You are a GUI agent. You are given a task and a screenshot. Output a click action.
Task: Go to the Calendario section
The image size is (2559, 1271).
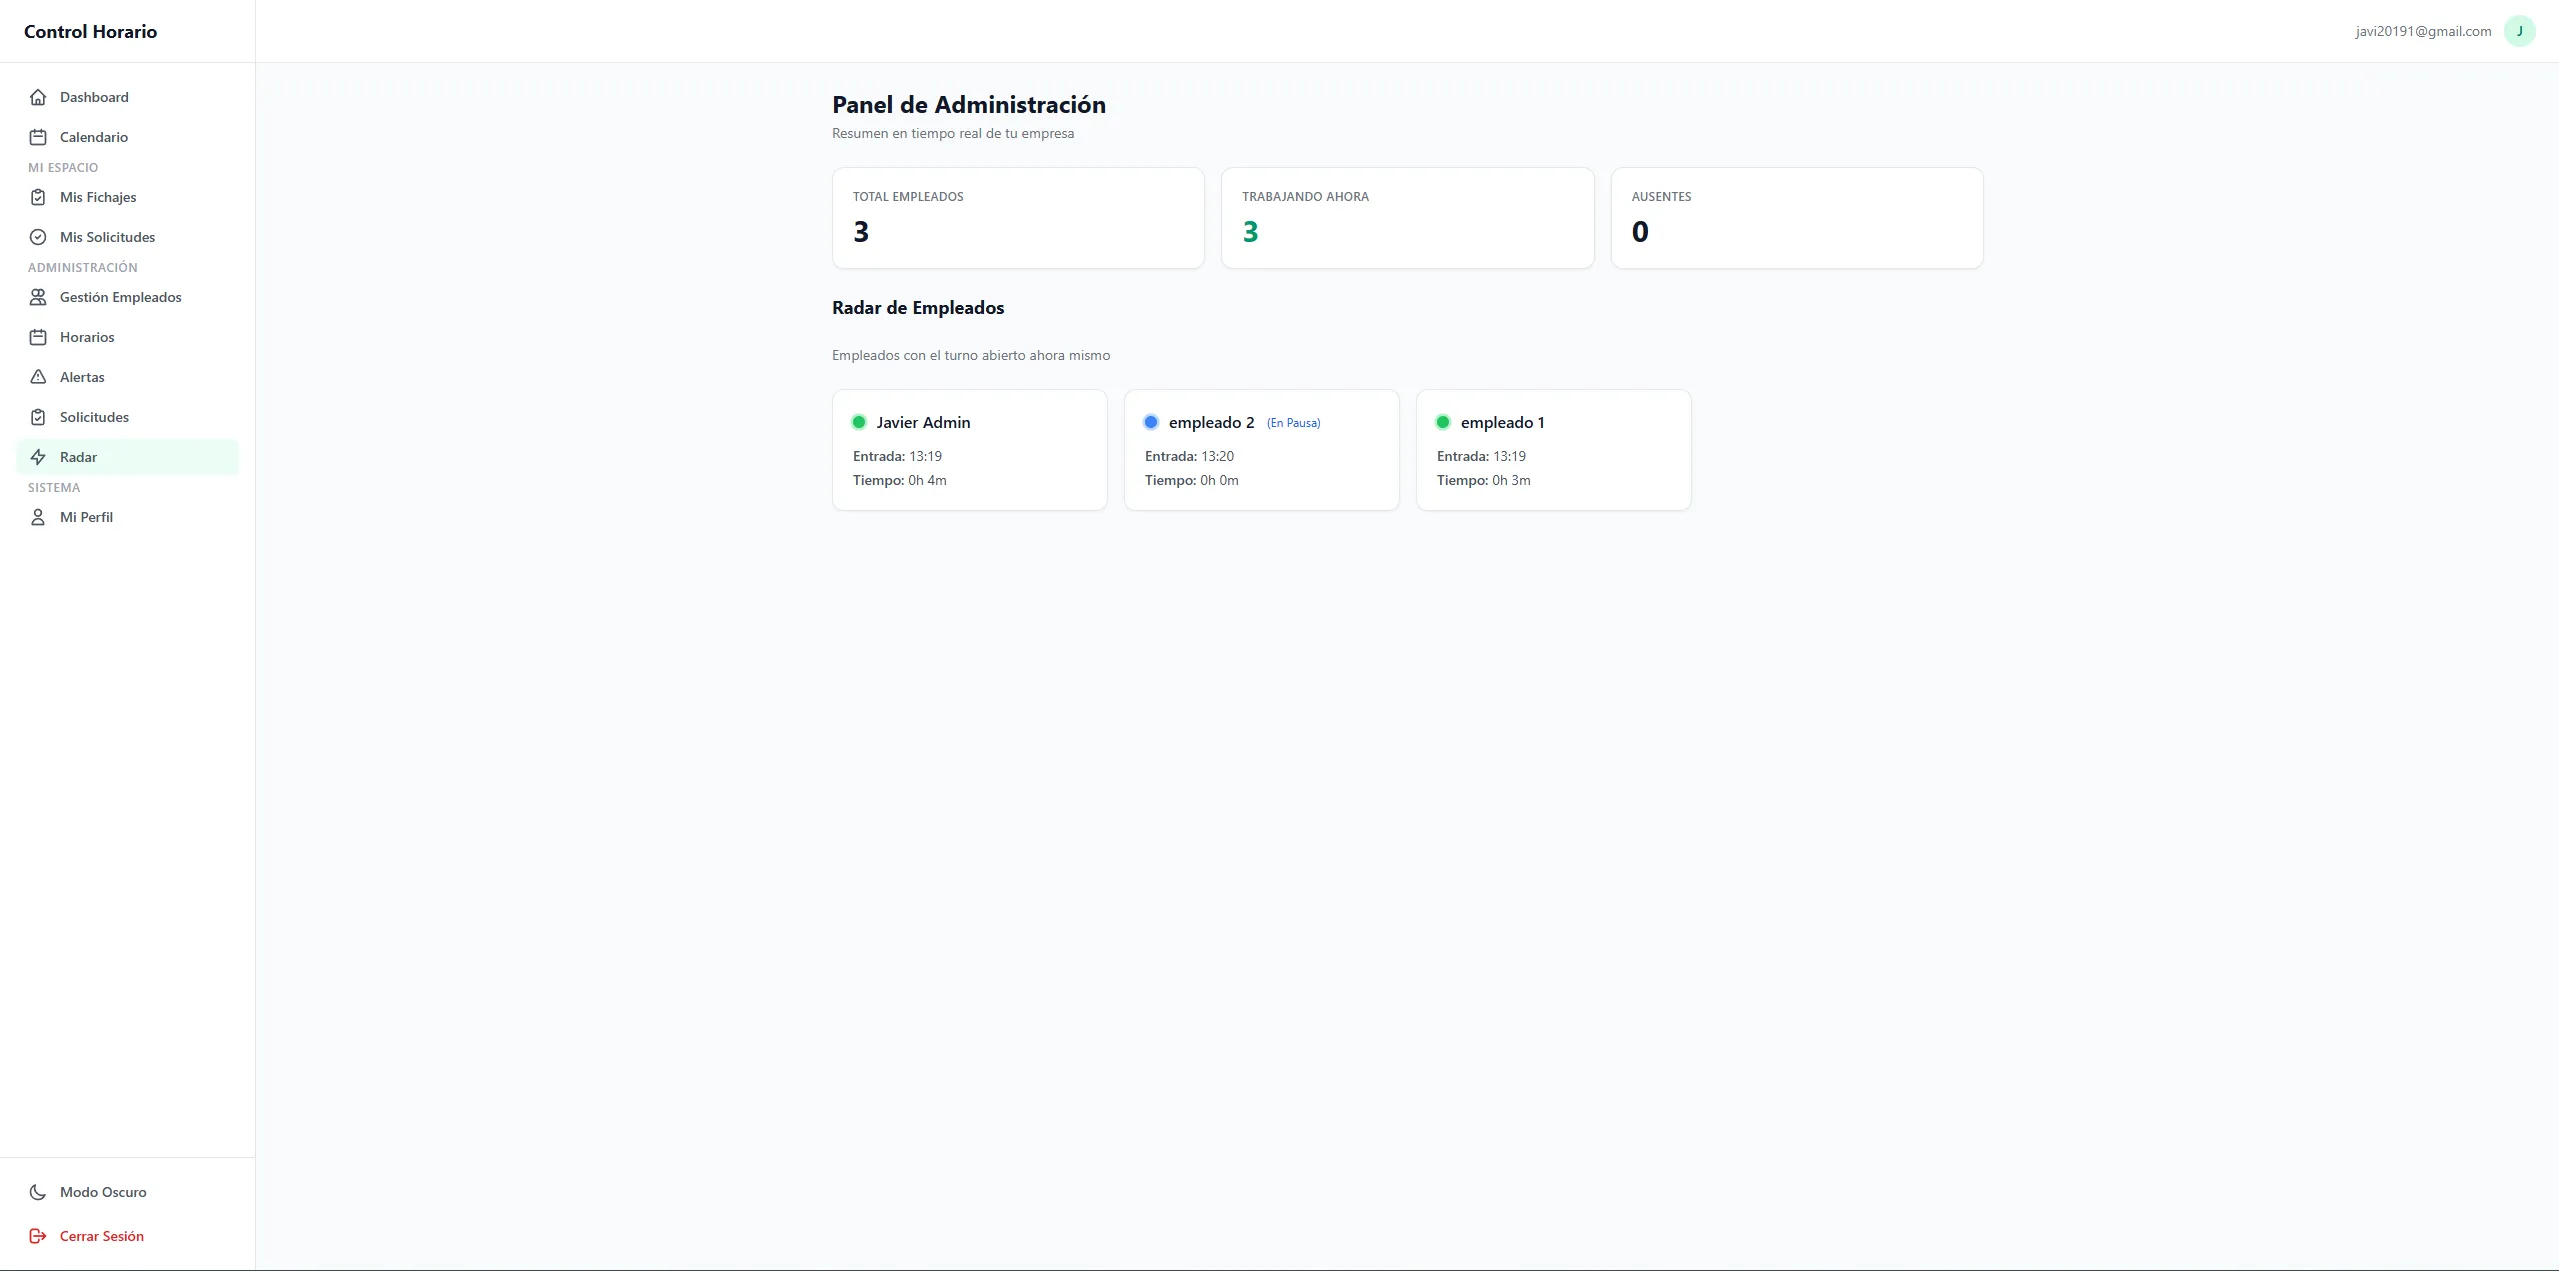(x=128, y=137)
